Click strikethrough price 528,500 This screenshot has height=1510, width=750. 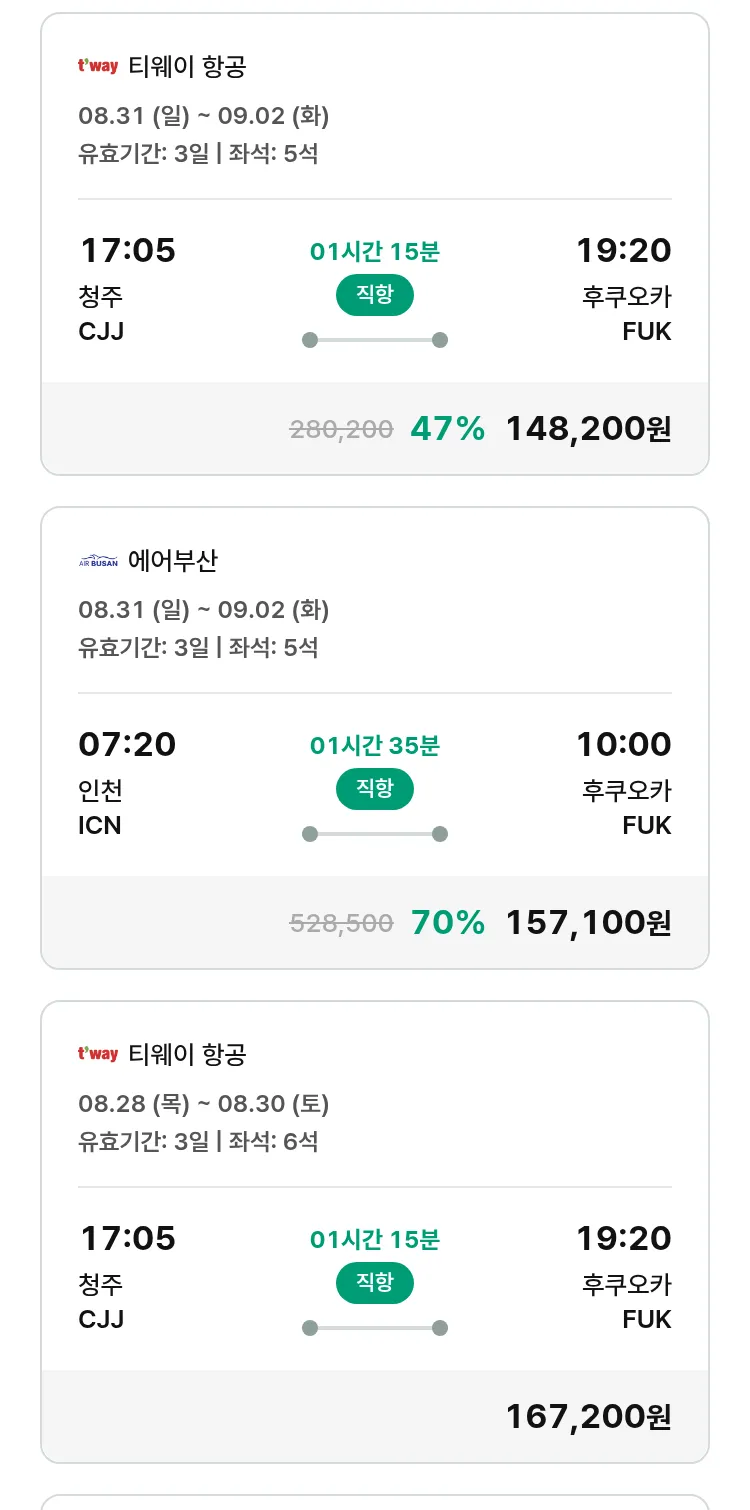tap(341, 923)
